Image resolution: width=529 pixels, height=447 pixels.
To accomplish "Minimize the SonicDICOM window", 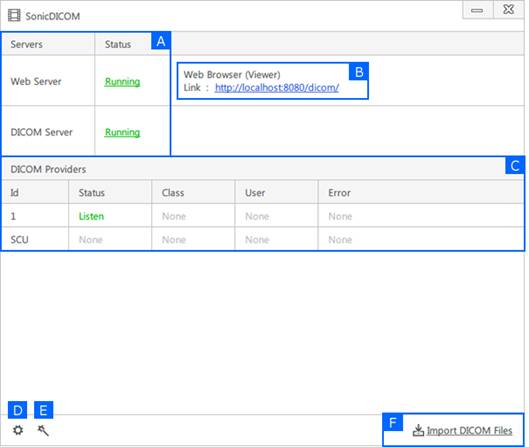I will point(477,10).
